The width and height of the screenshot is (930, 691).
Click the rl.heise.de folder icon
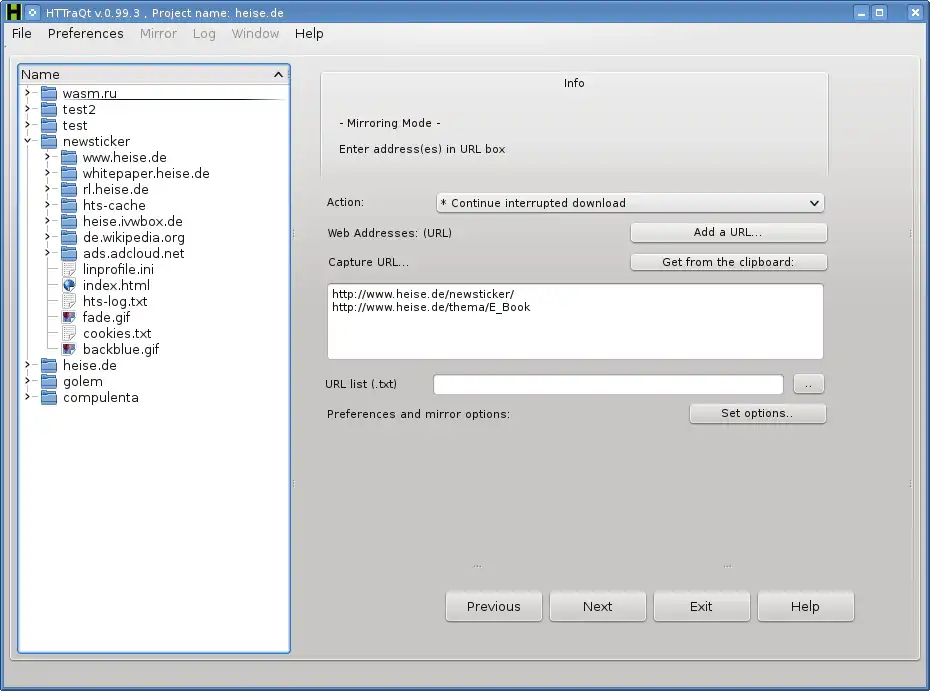(x=69, y=189)
